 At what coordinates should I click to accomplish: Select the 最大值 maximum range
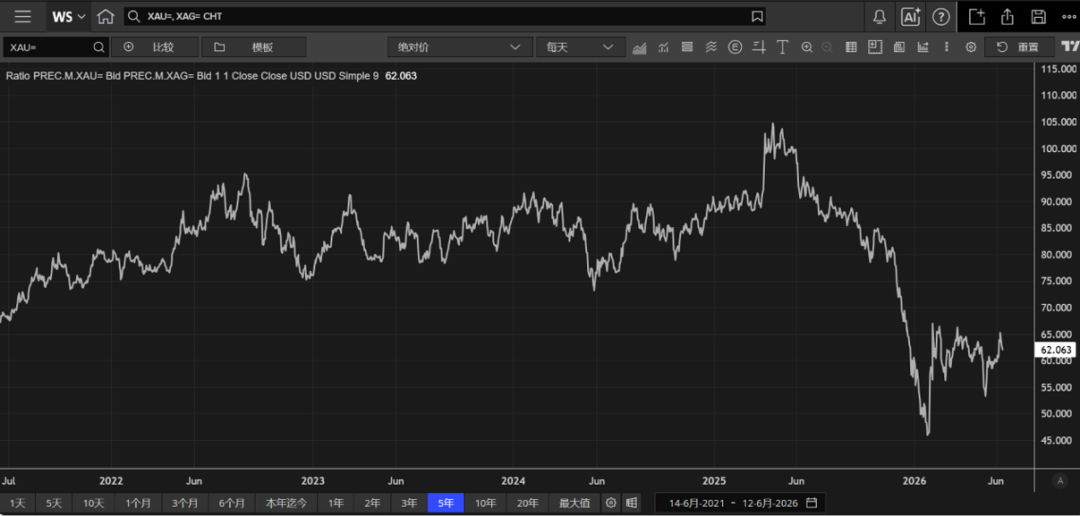coord(574,503)
